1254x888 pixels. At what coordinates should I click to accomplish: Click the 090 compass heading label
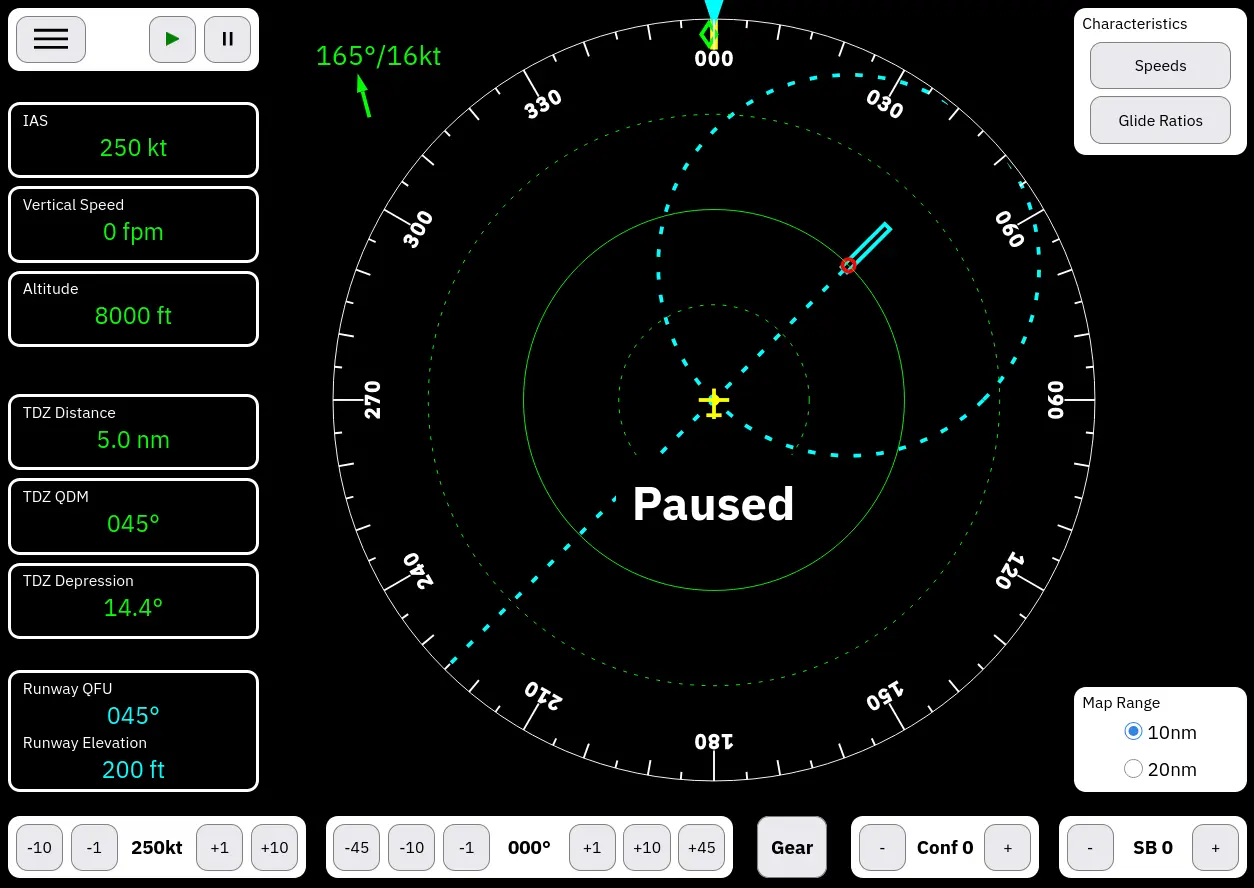1055,400
